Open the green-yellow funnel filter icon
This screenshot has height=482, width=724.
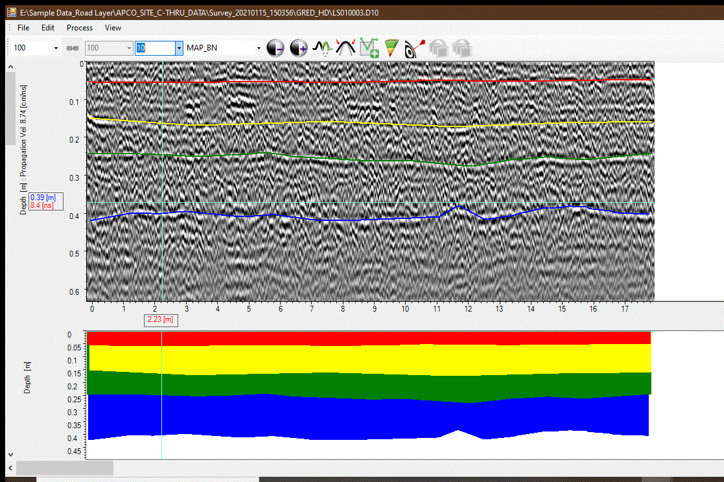click(x=392, y=48)
